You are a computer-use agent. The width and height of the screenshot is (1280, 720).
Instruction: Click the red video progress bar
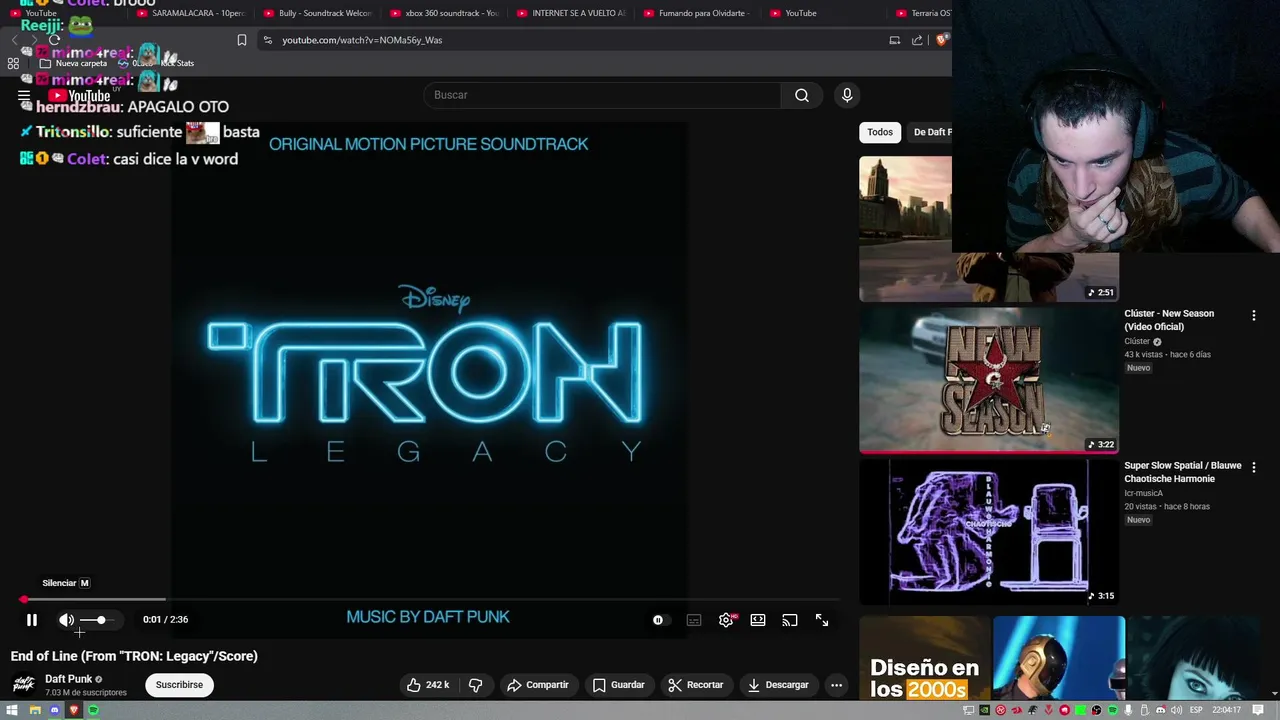430,600
